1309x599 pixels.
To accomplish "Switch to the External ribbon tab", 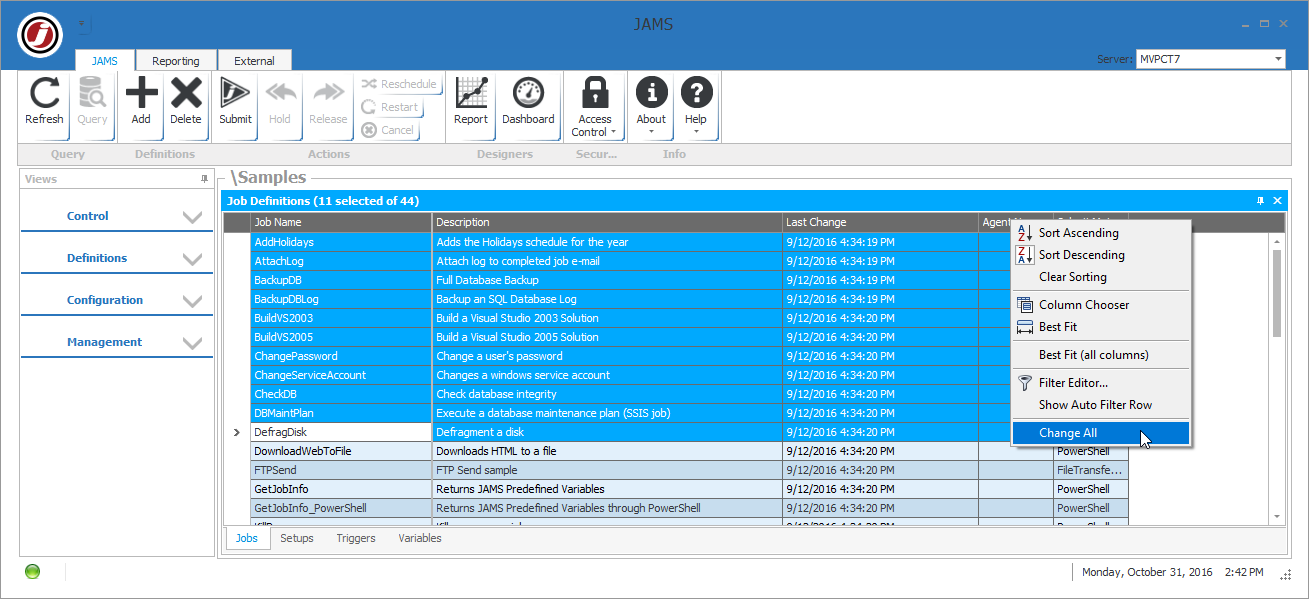I will point(255,61).
